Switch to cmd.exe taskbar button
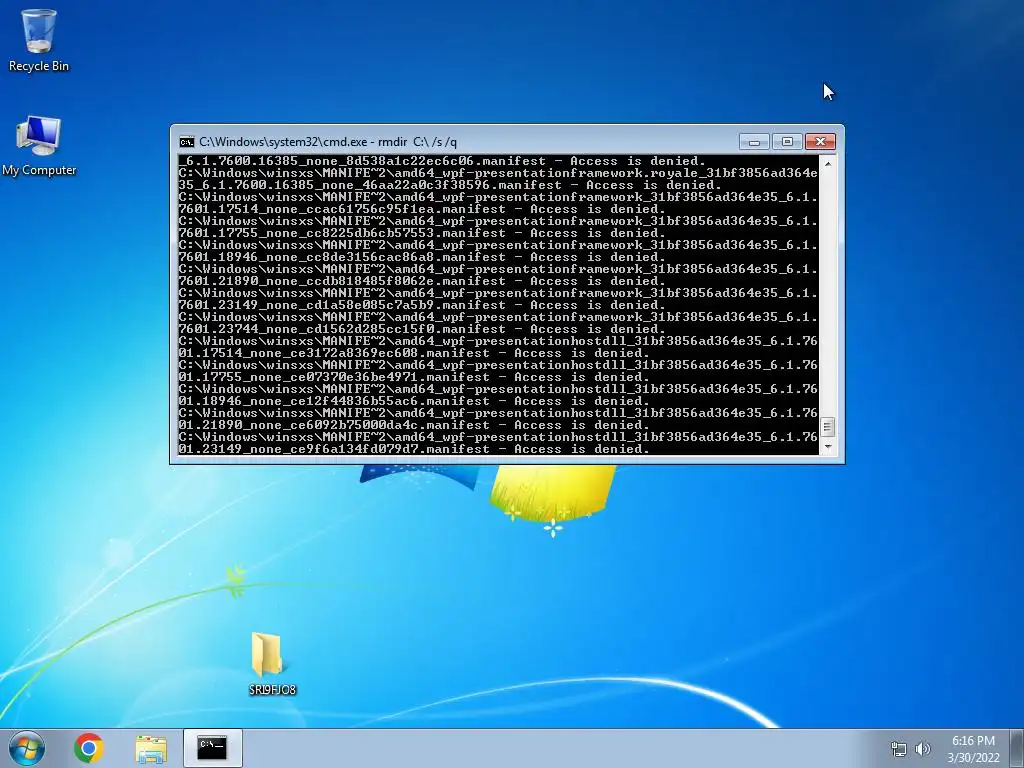This screenshot has width=1024, height=768. (x=213, y=748)
